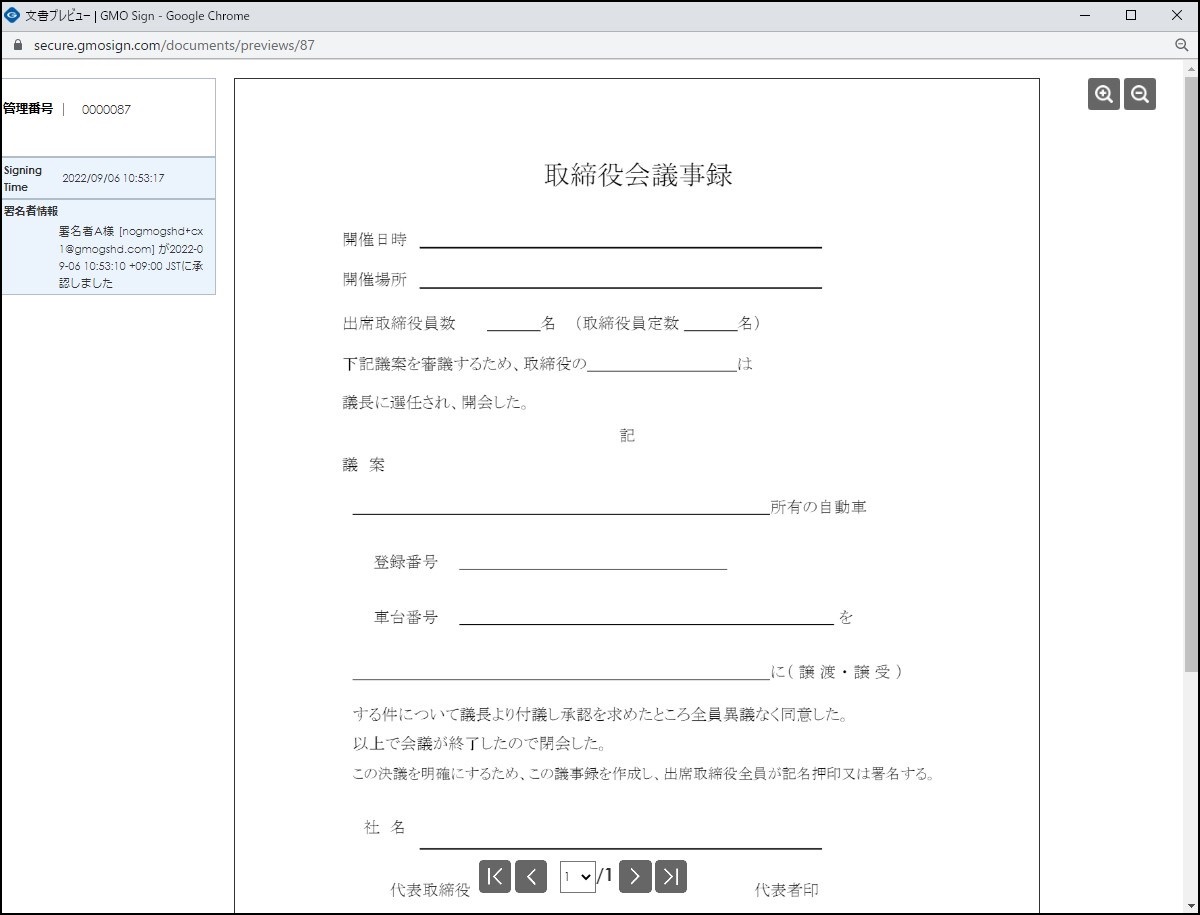The height and width of the screenshot is (915, 1200).
Task: Click the zoom magnifier in the address bar
Action: pos(1182,45)
